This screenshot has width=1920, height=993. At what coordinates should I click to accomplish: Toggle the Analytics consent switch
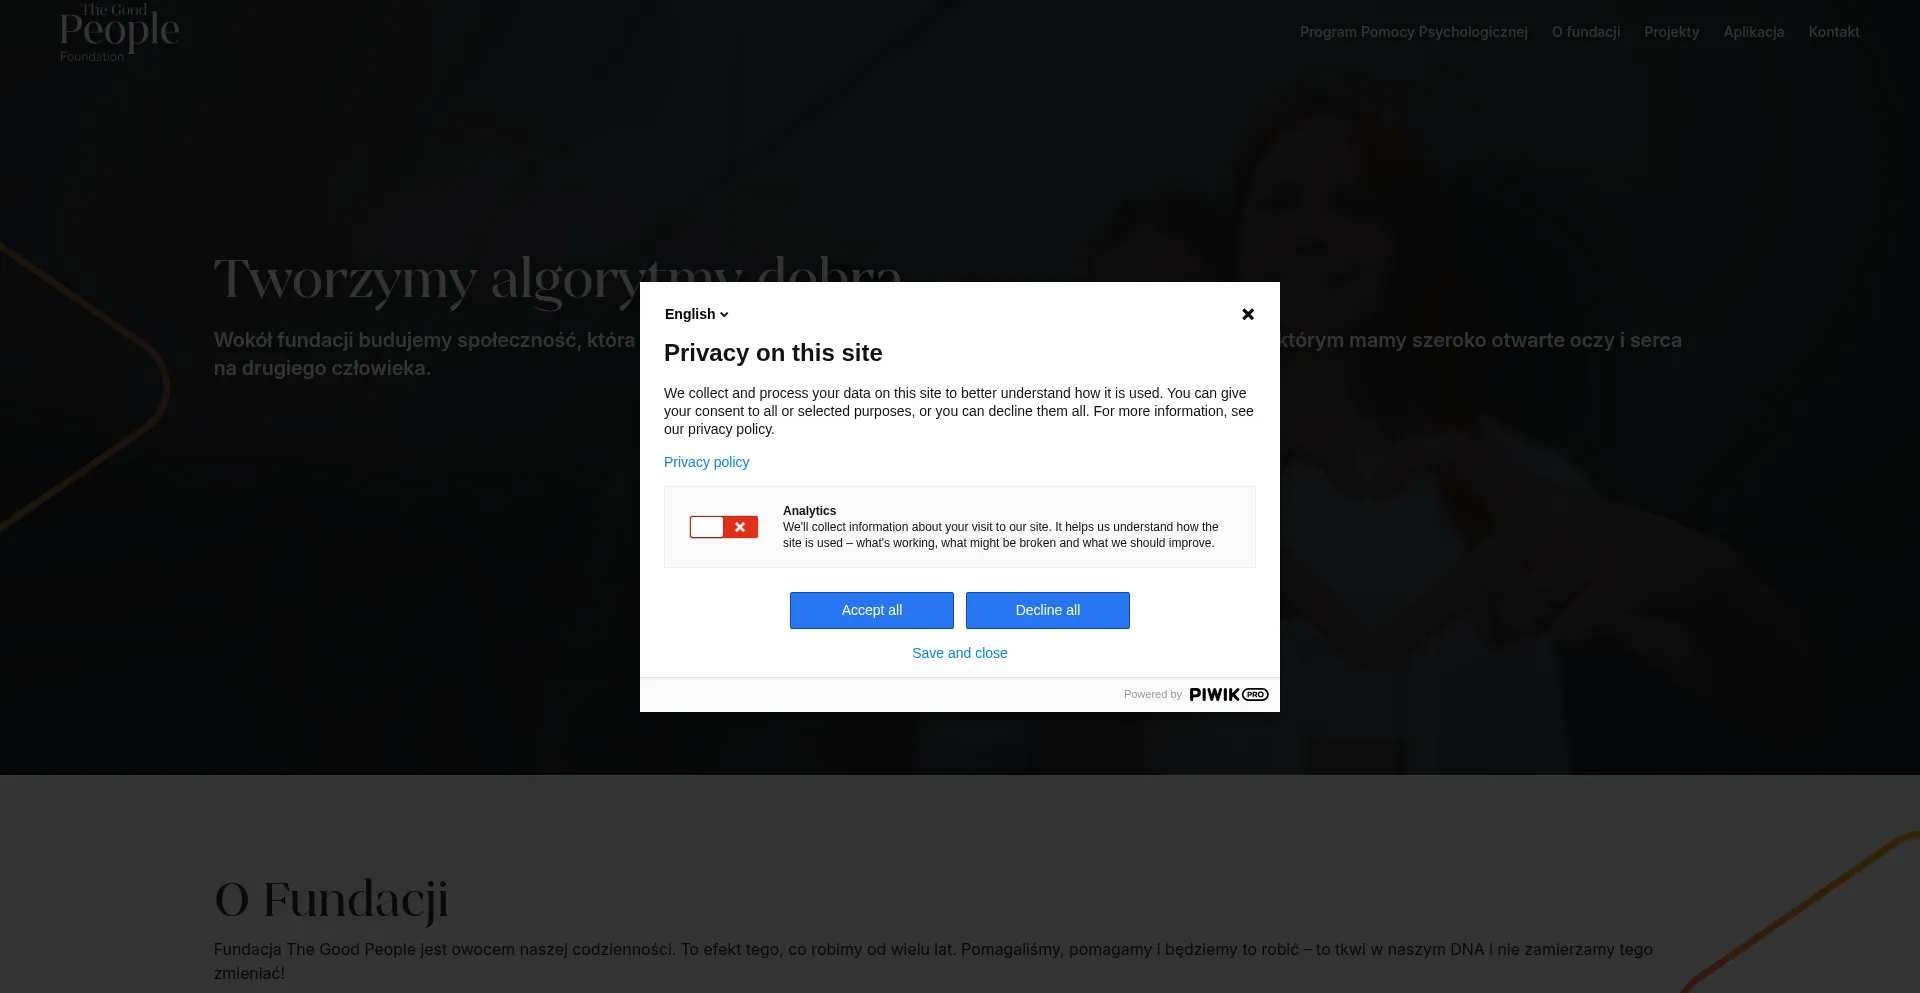tap(723, 527)
